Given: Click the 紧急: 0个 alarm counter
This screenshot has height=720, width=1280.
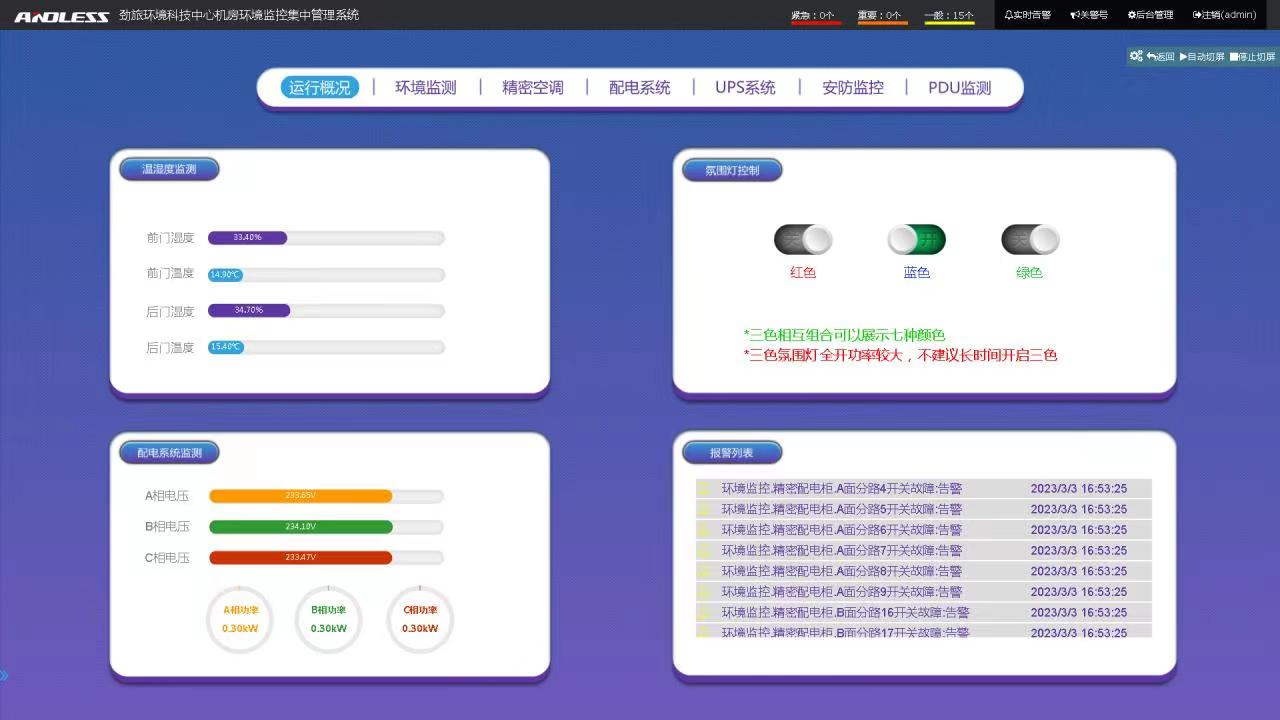Looking at the screenshot, I should [x=813, y=16].
